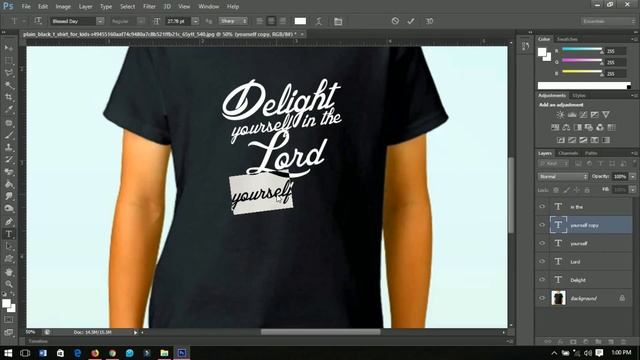Screen dimensions: 640x360
Task: Click the background layer thumbnail
Action: coord(558,298)
